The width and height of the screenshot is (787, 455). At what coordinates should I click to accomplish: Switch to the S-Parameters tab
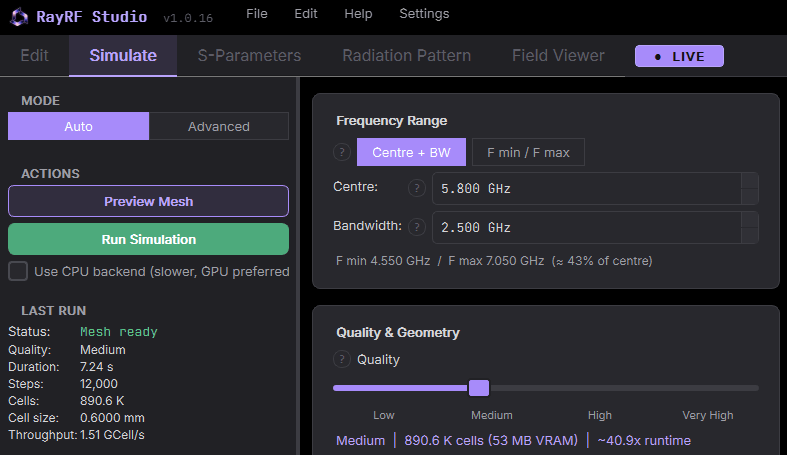point(249,55)
